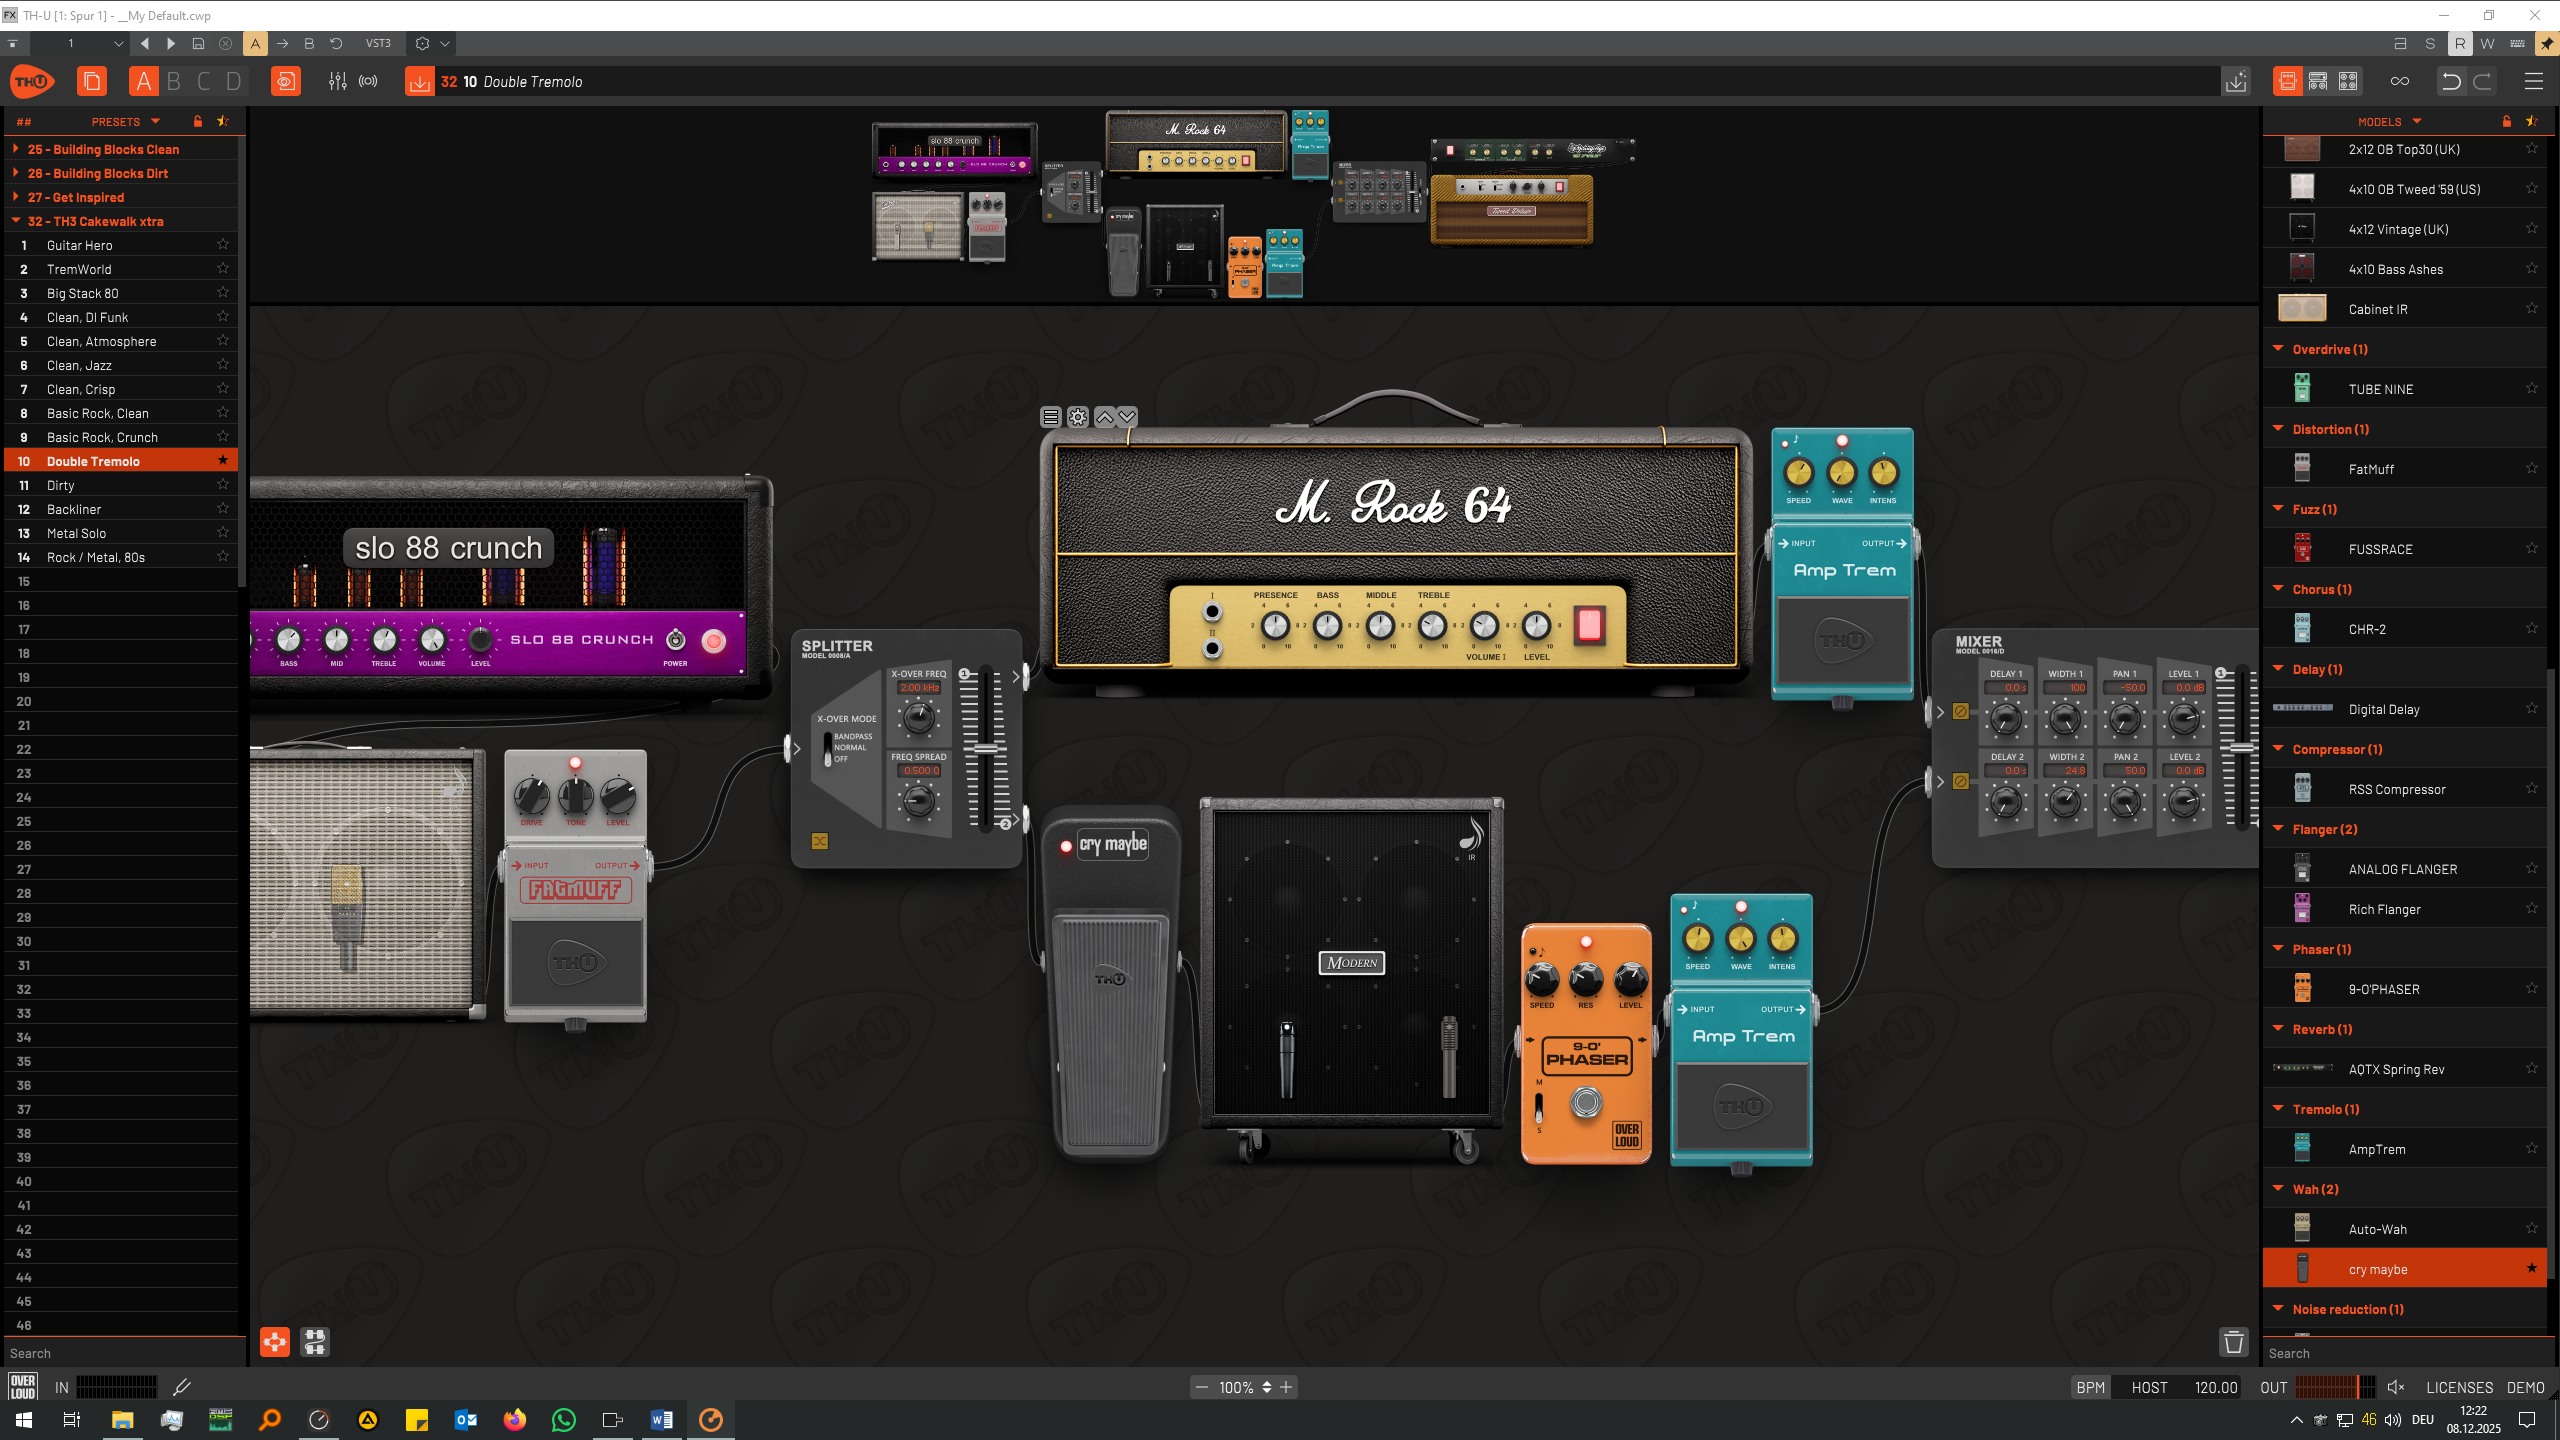Screen dimensions: 2560x1440
Task: Toggle favorite star for Guitar Hero preset
Action: (x=223, y=244)
